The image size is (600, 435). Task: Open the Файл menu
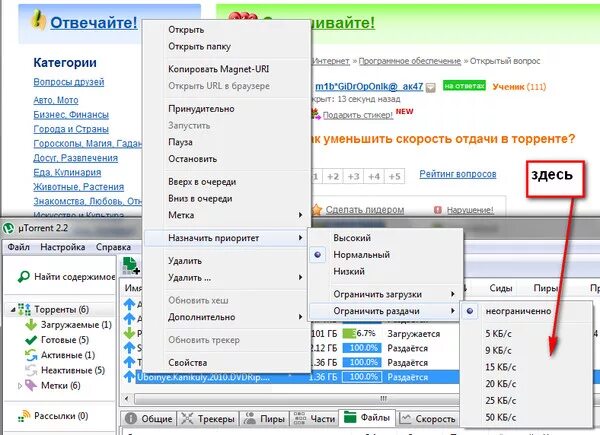coord(18,247)
